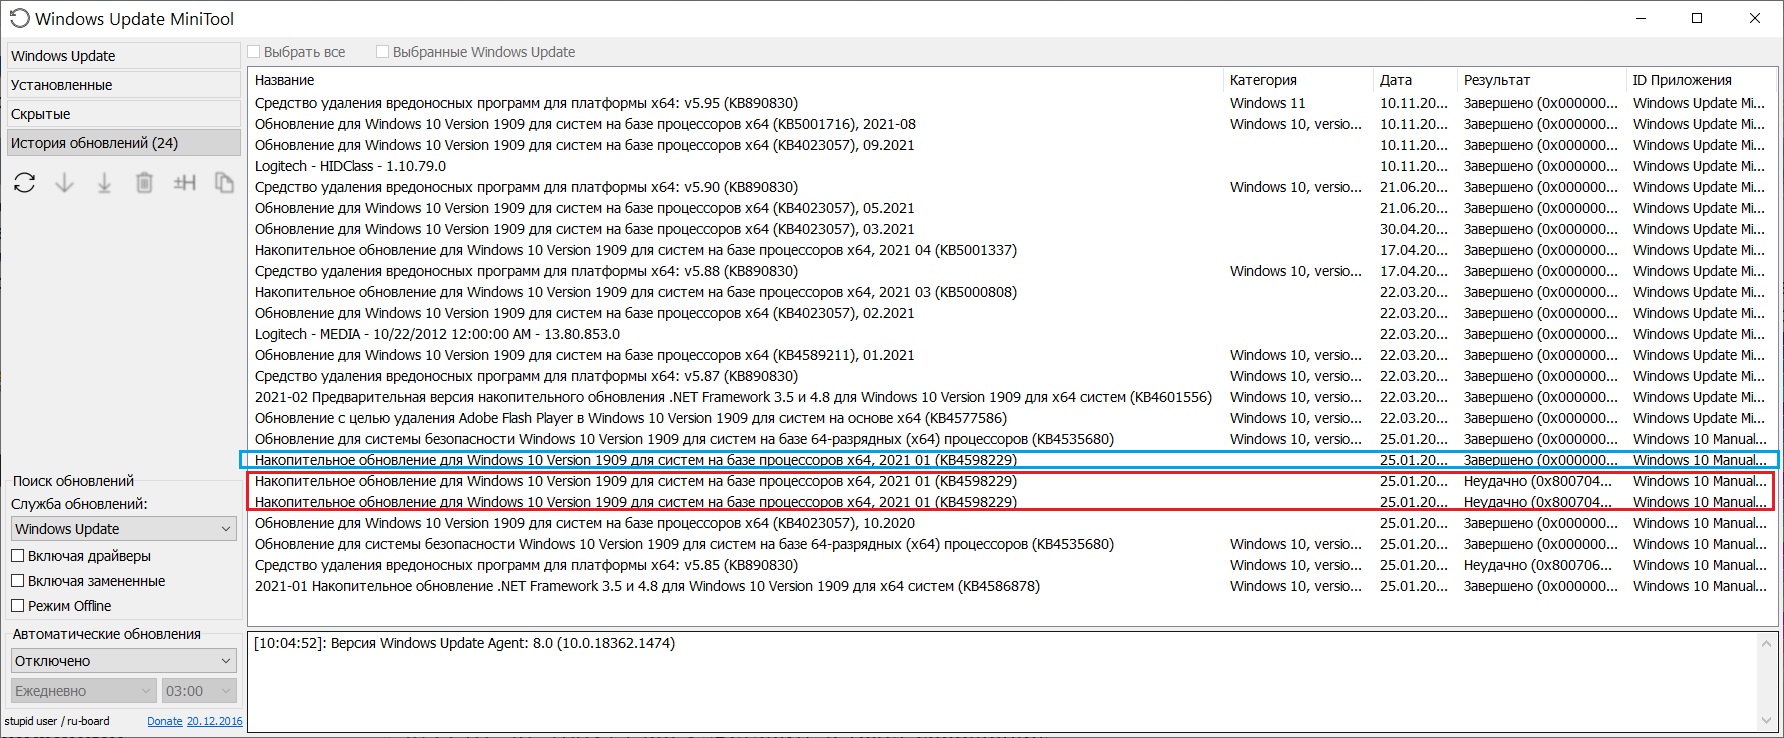Click the download updates arrow icon

pos(65,183)
